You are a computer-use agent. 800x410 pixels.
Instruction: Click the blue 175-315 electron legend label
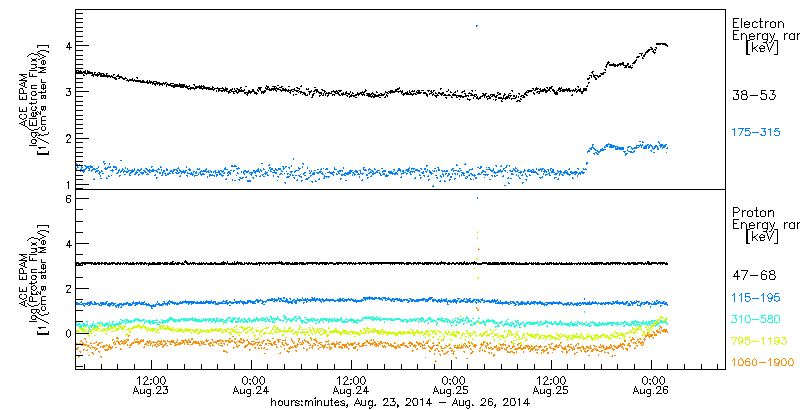tap(756, 133)
